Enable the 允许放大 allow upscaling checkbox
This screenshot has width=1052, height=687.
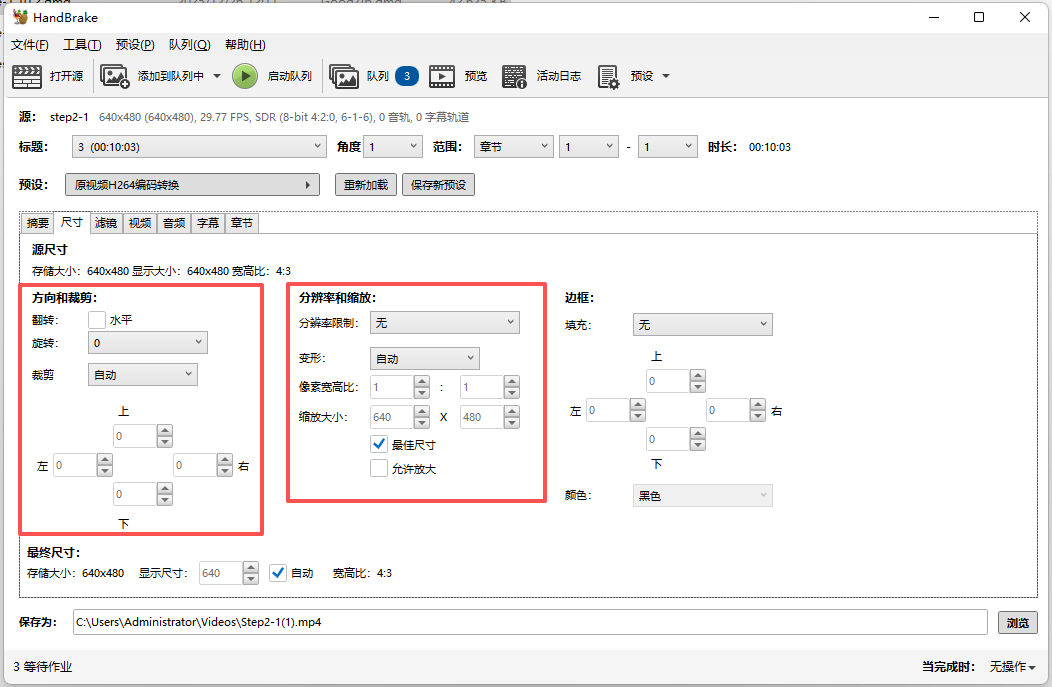[379, 468]
